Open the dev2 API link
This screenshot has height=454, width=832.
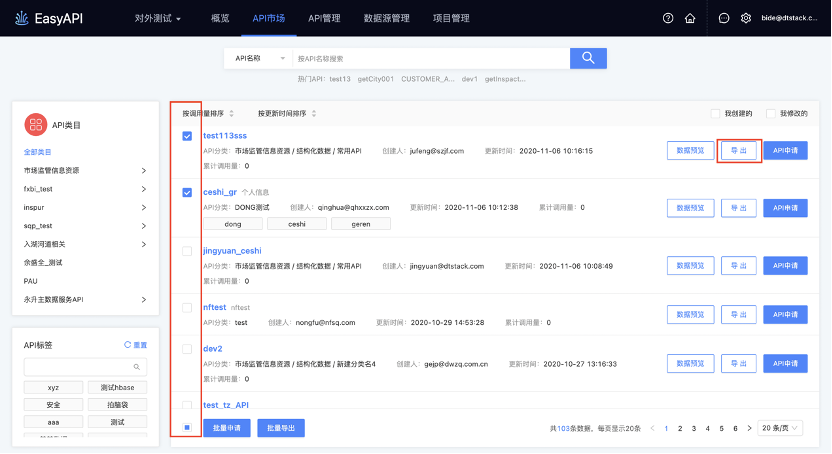click(x=213, y=349)
